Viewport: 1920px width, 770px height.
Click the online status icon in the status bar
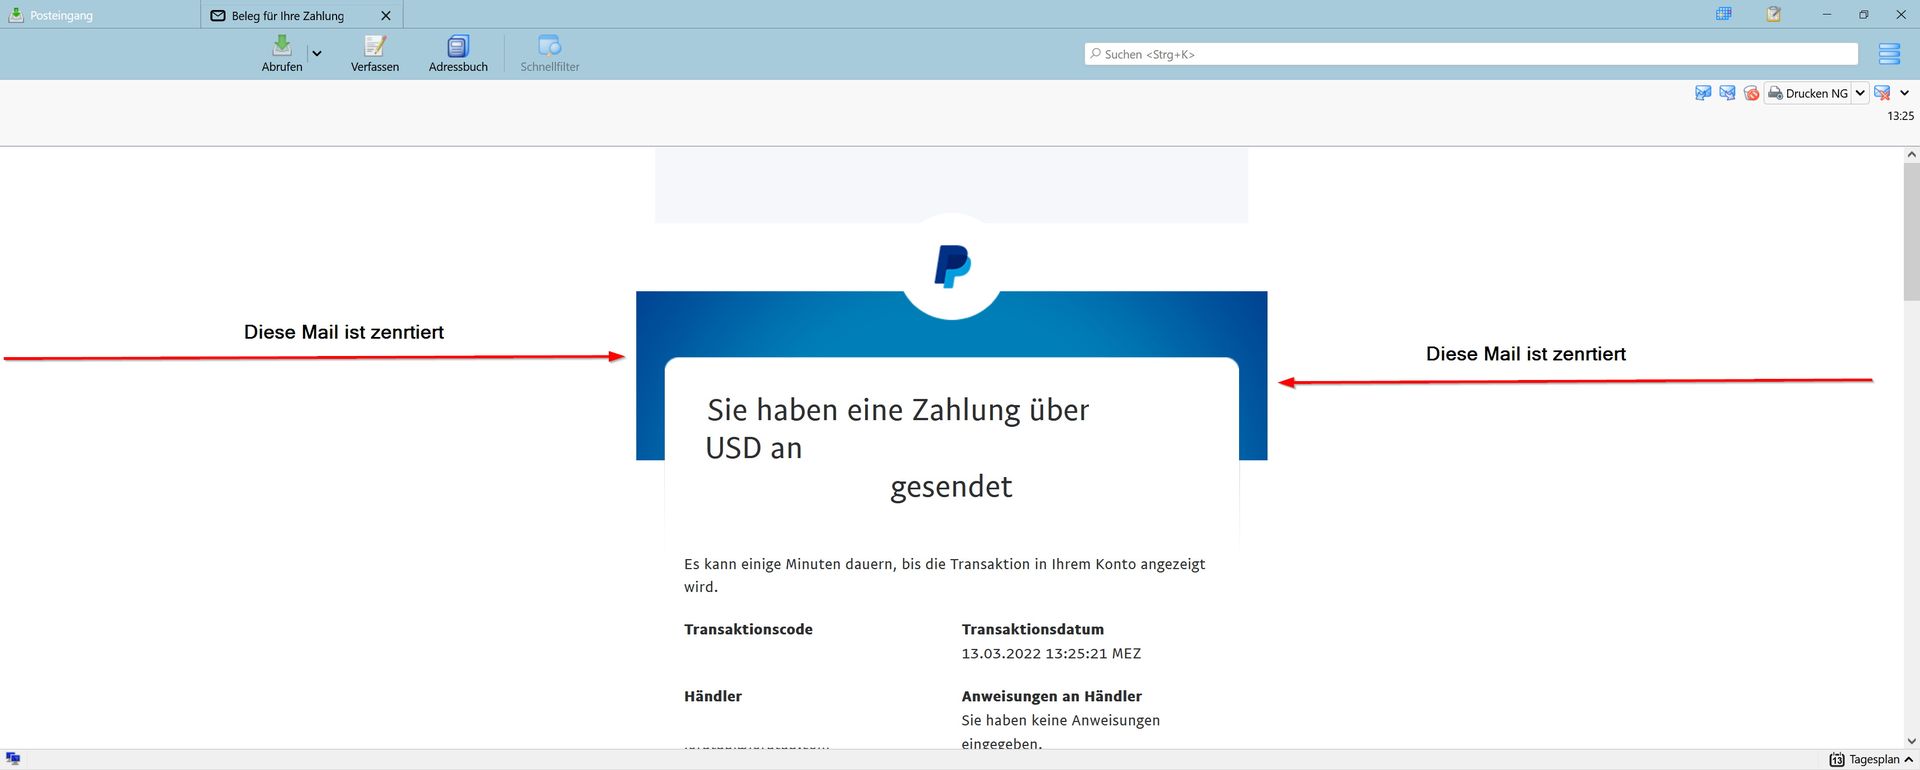13,759
